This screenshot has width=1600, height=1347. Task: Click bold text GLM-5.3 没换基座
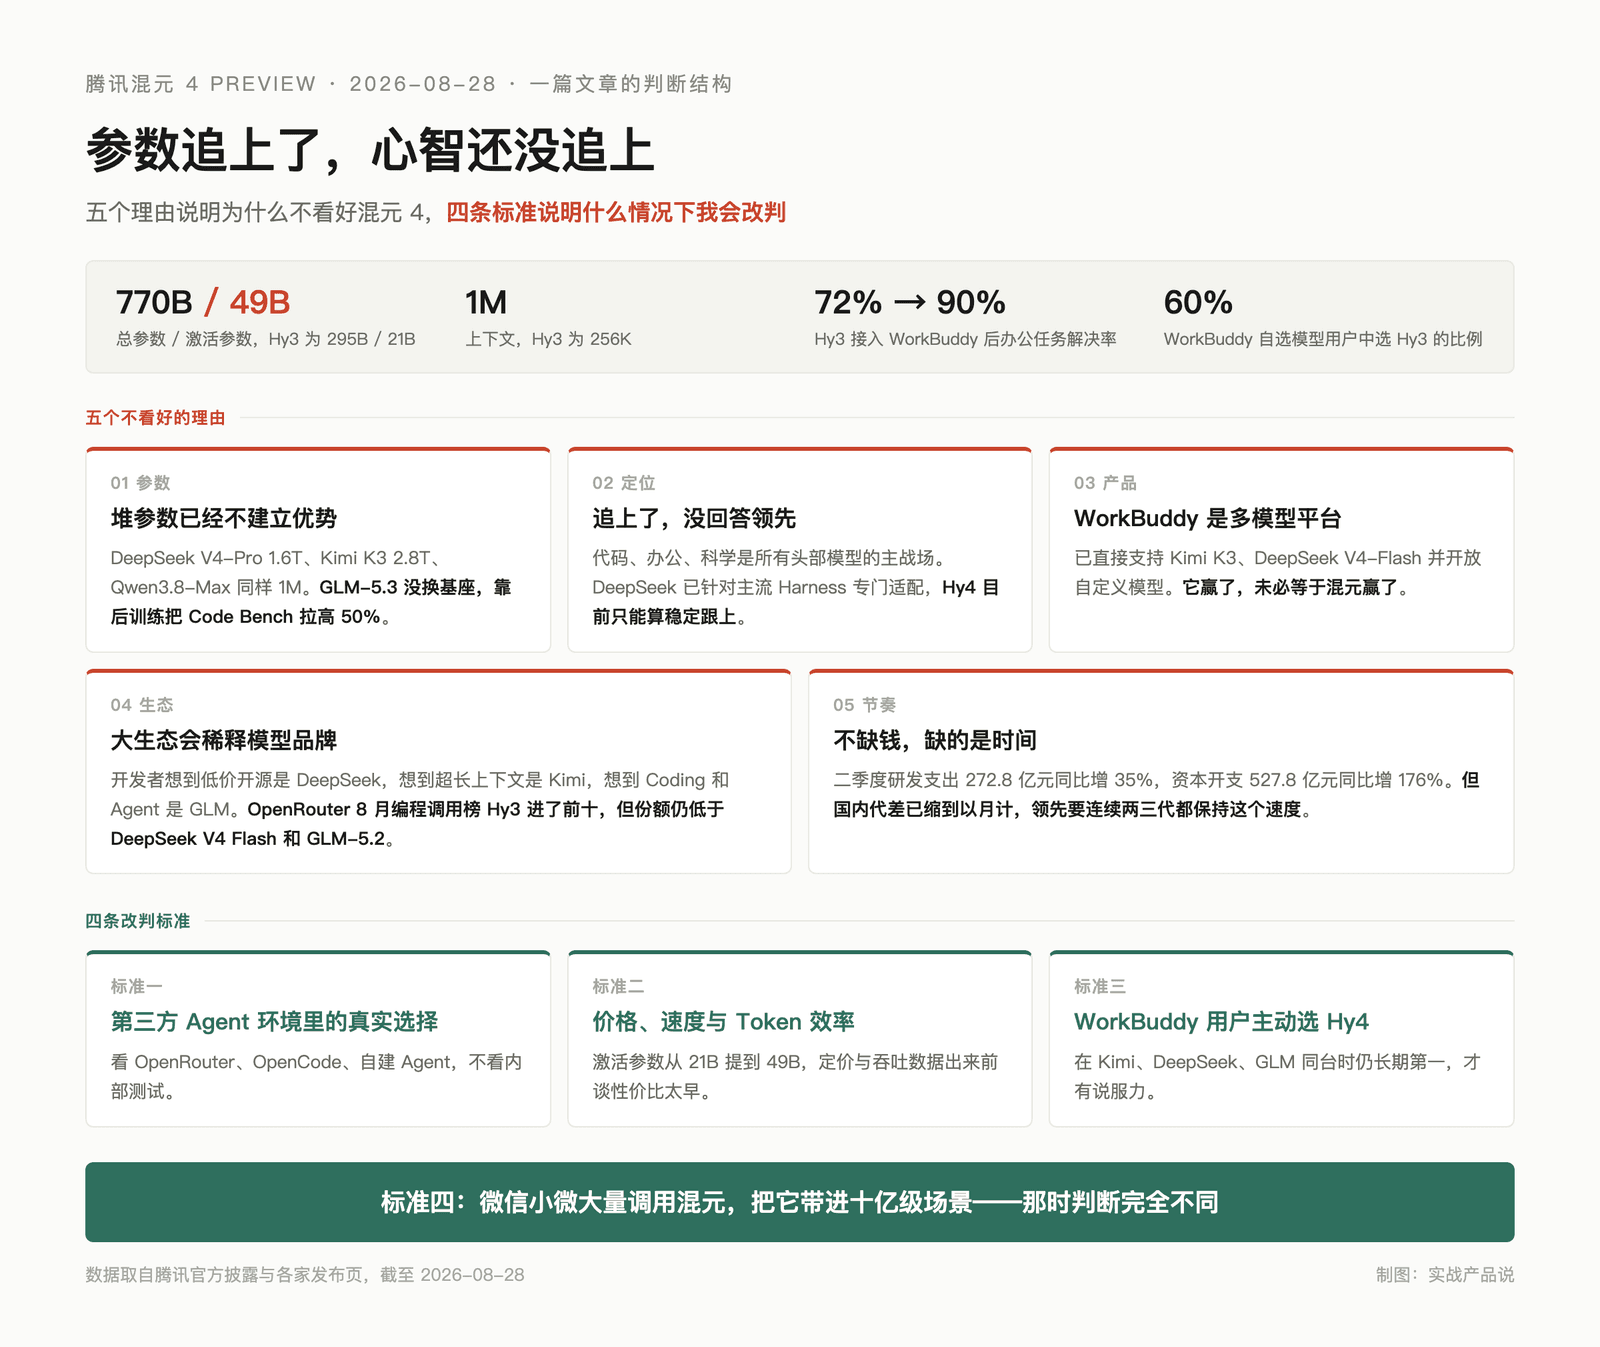tap(398, 588)
